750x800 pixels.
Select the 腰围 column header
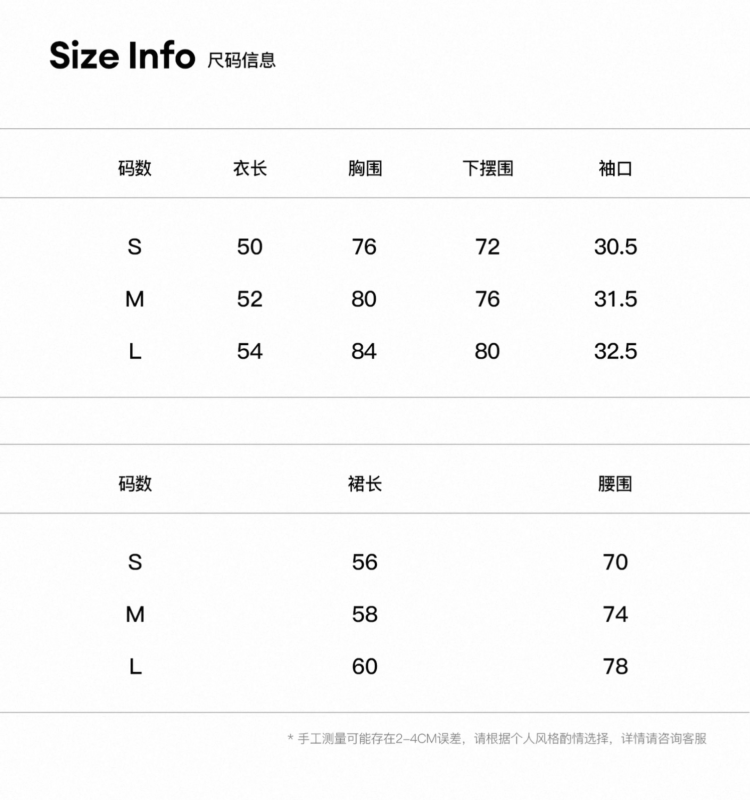[615, 483]
